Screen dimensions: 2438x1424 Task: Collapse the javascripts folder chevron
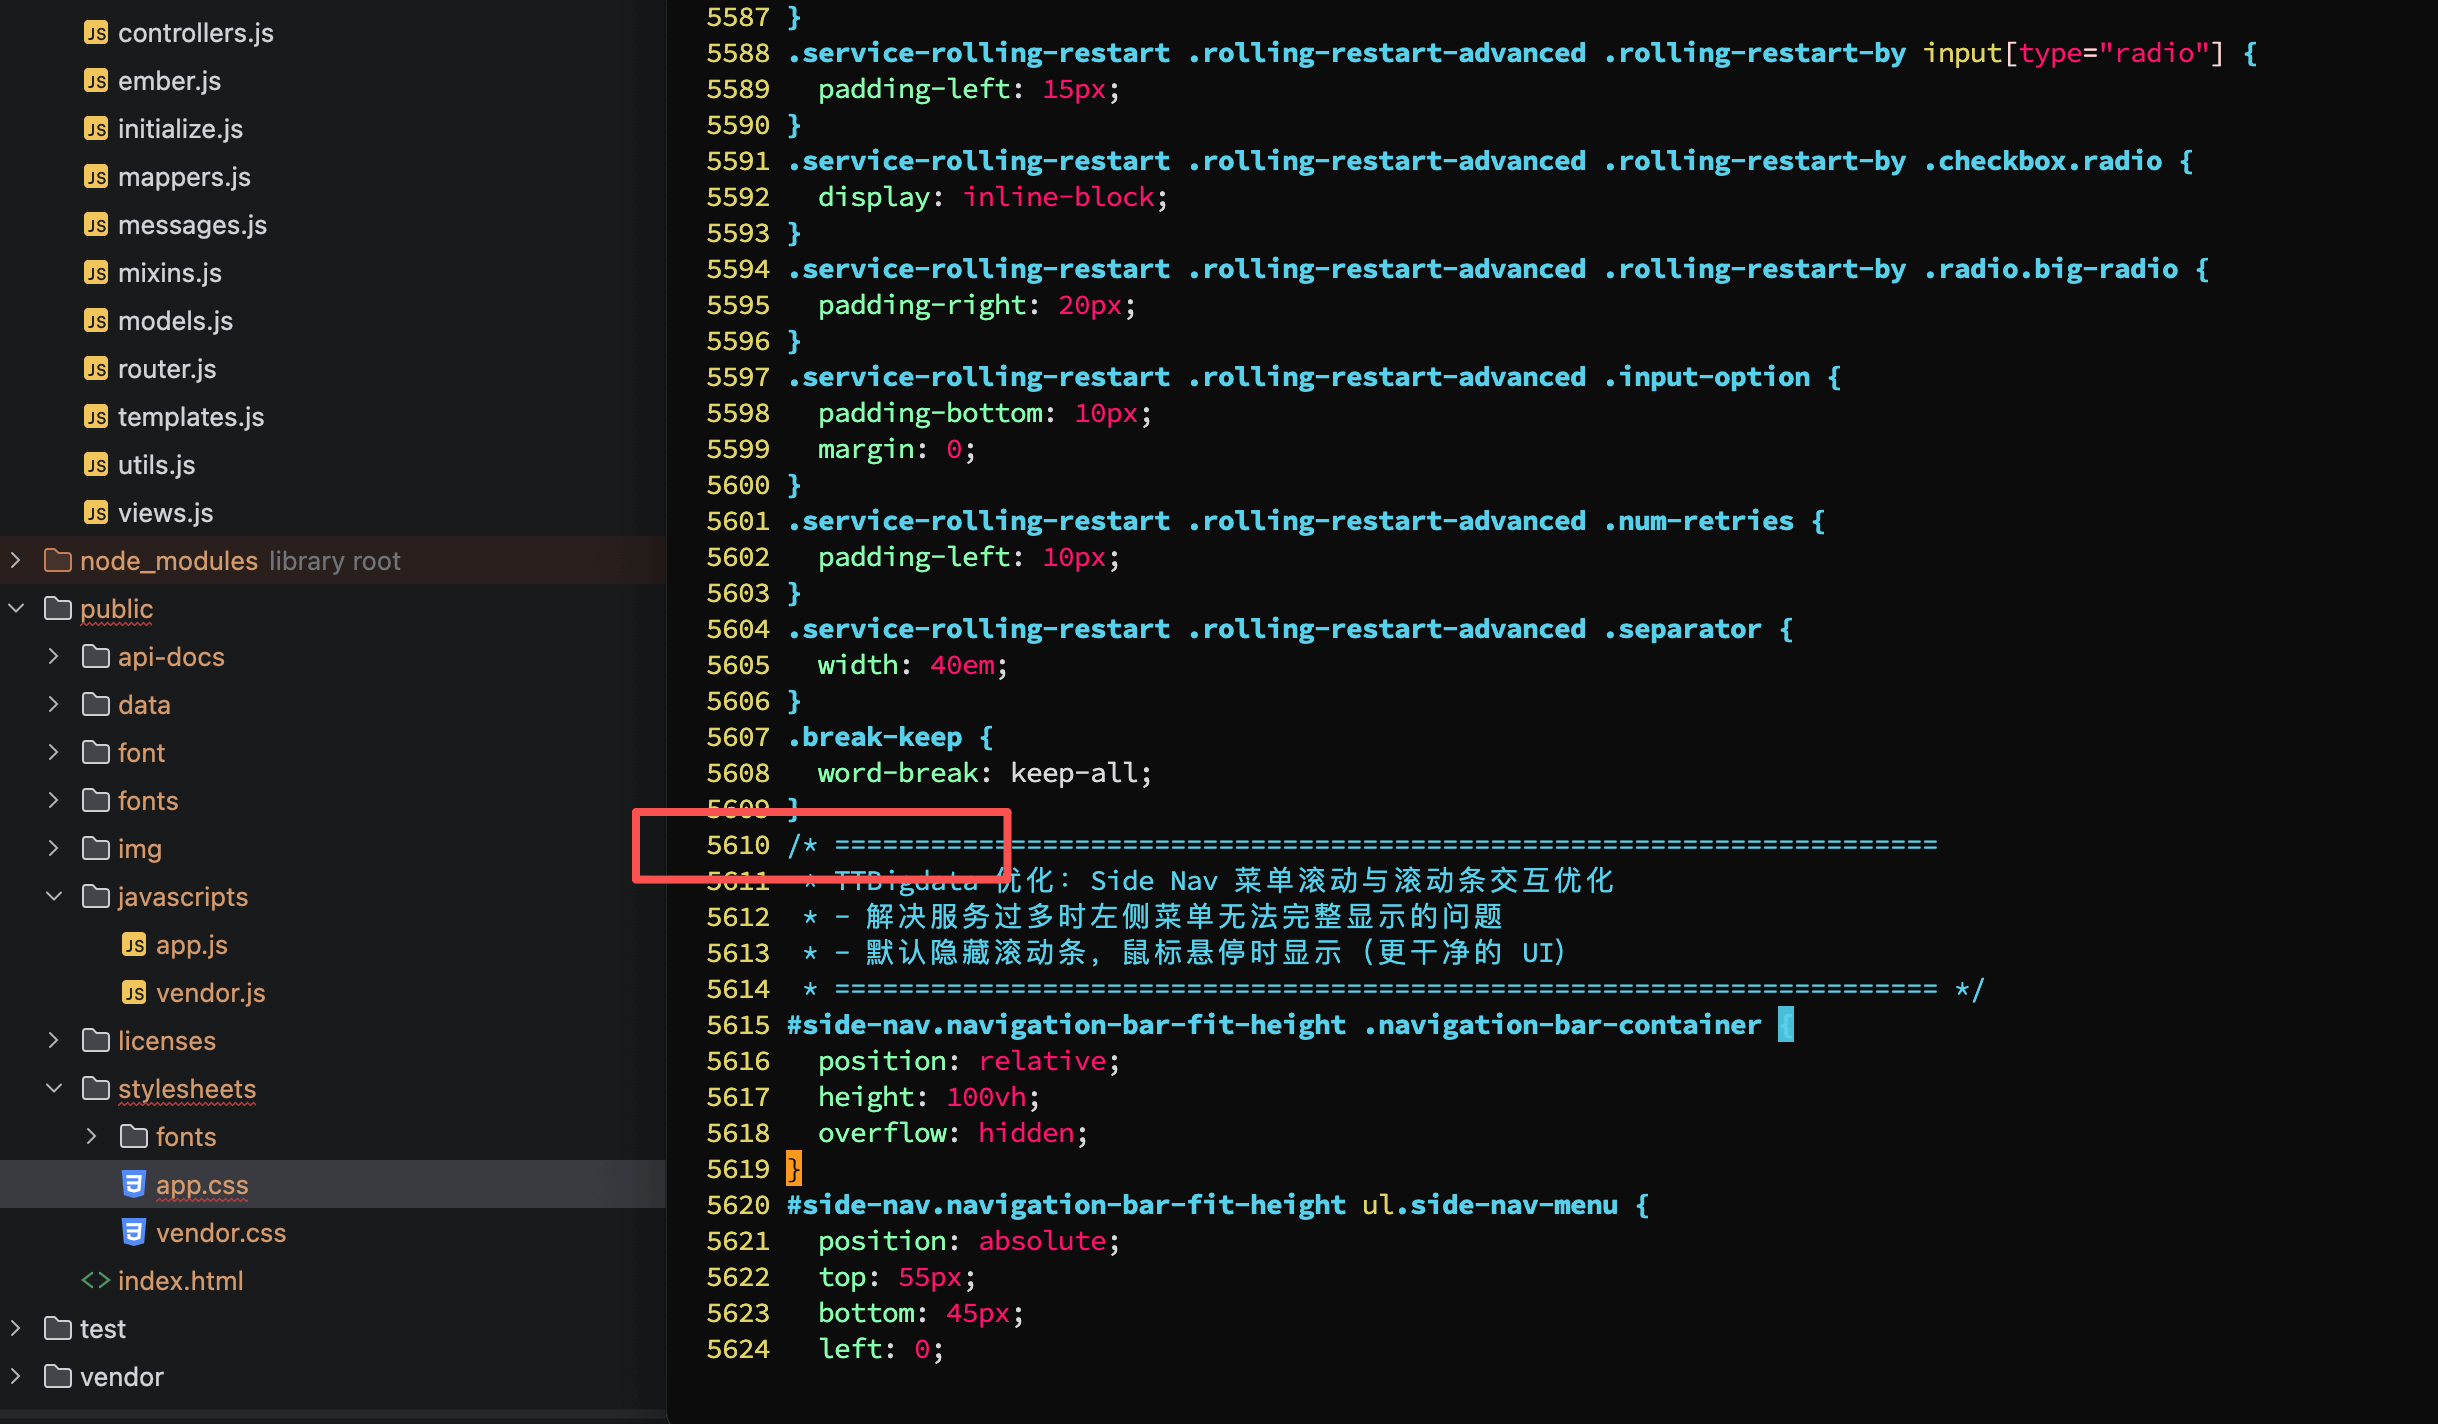coord(54,896)
